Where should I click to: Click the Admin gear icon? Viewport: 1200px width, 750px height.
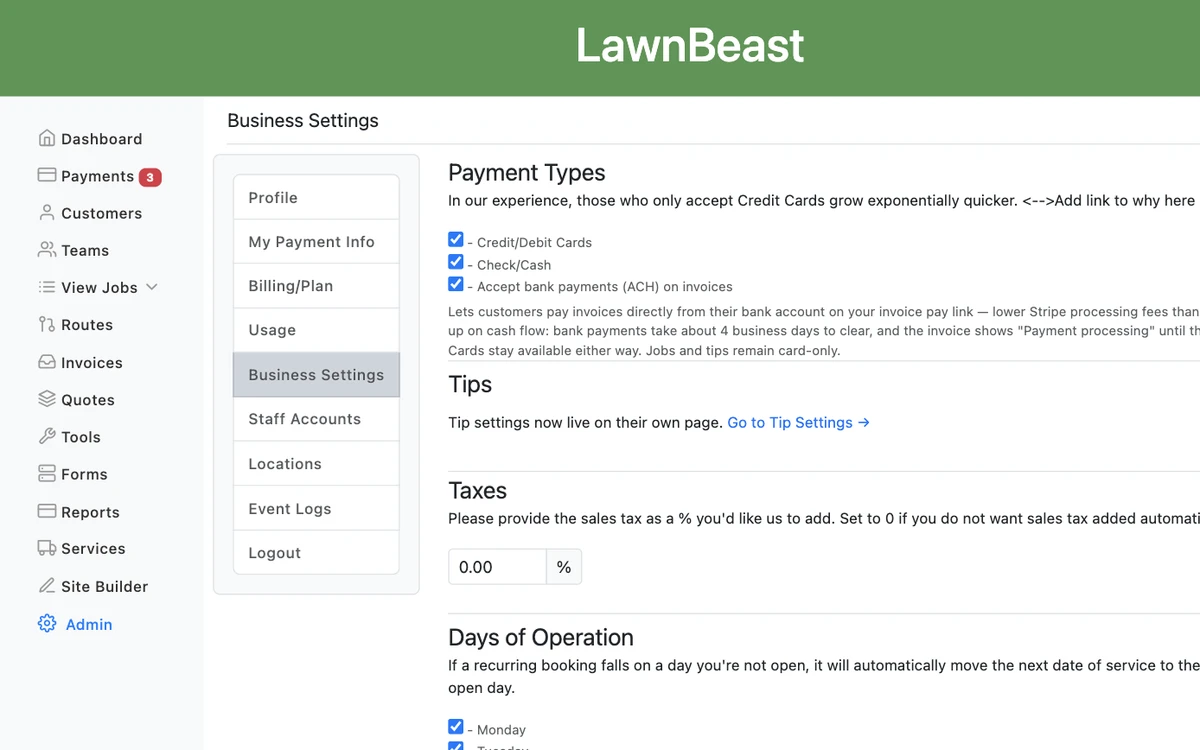point(46,623)
